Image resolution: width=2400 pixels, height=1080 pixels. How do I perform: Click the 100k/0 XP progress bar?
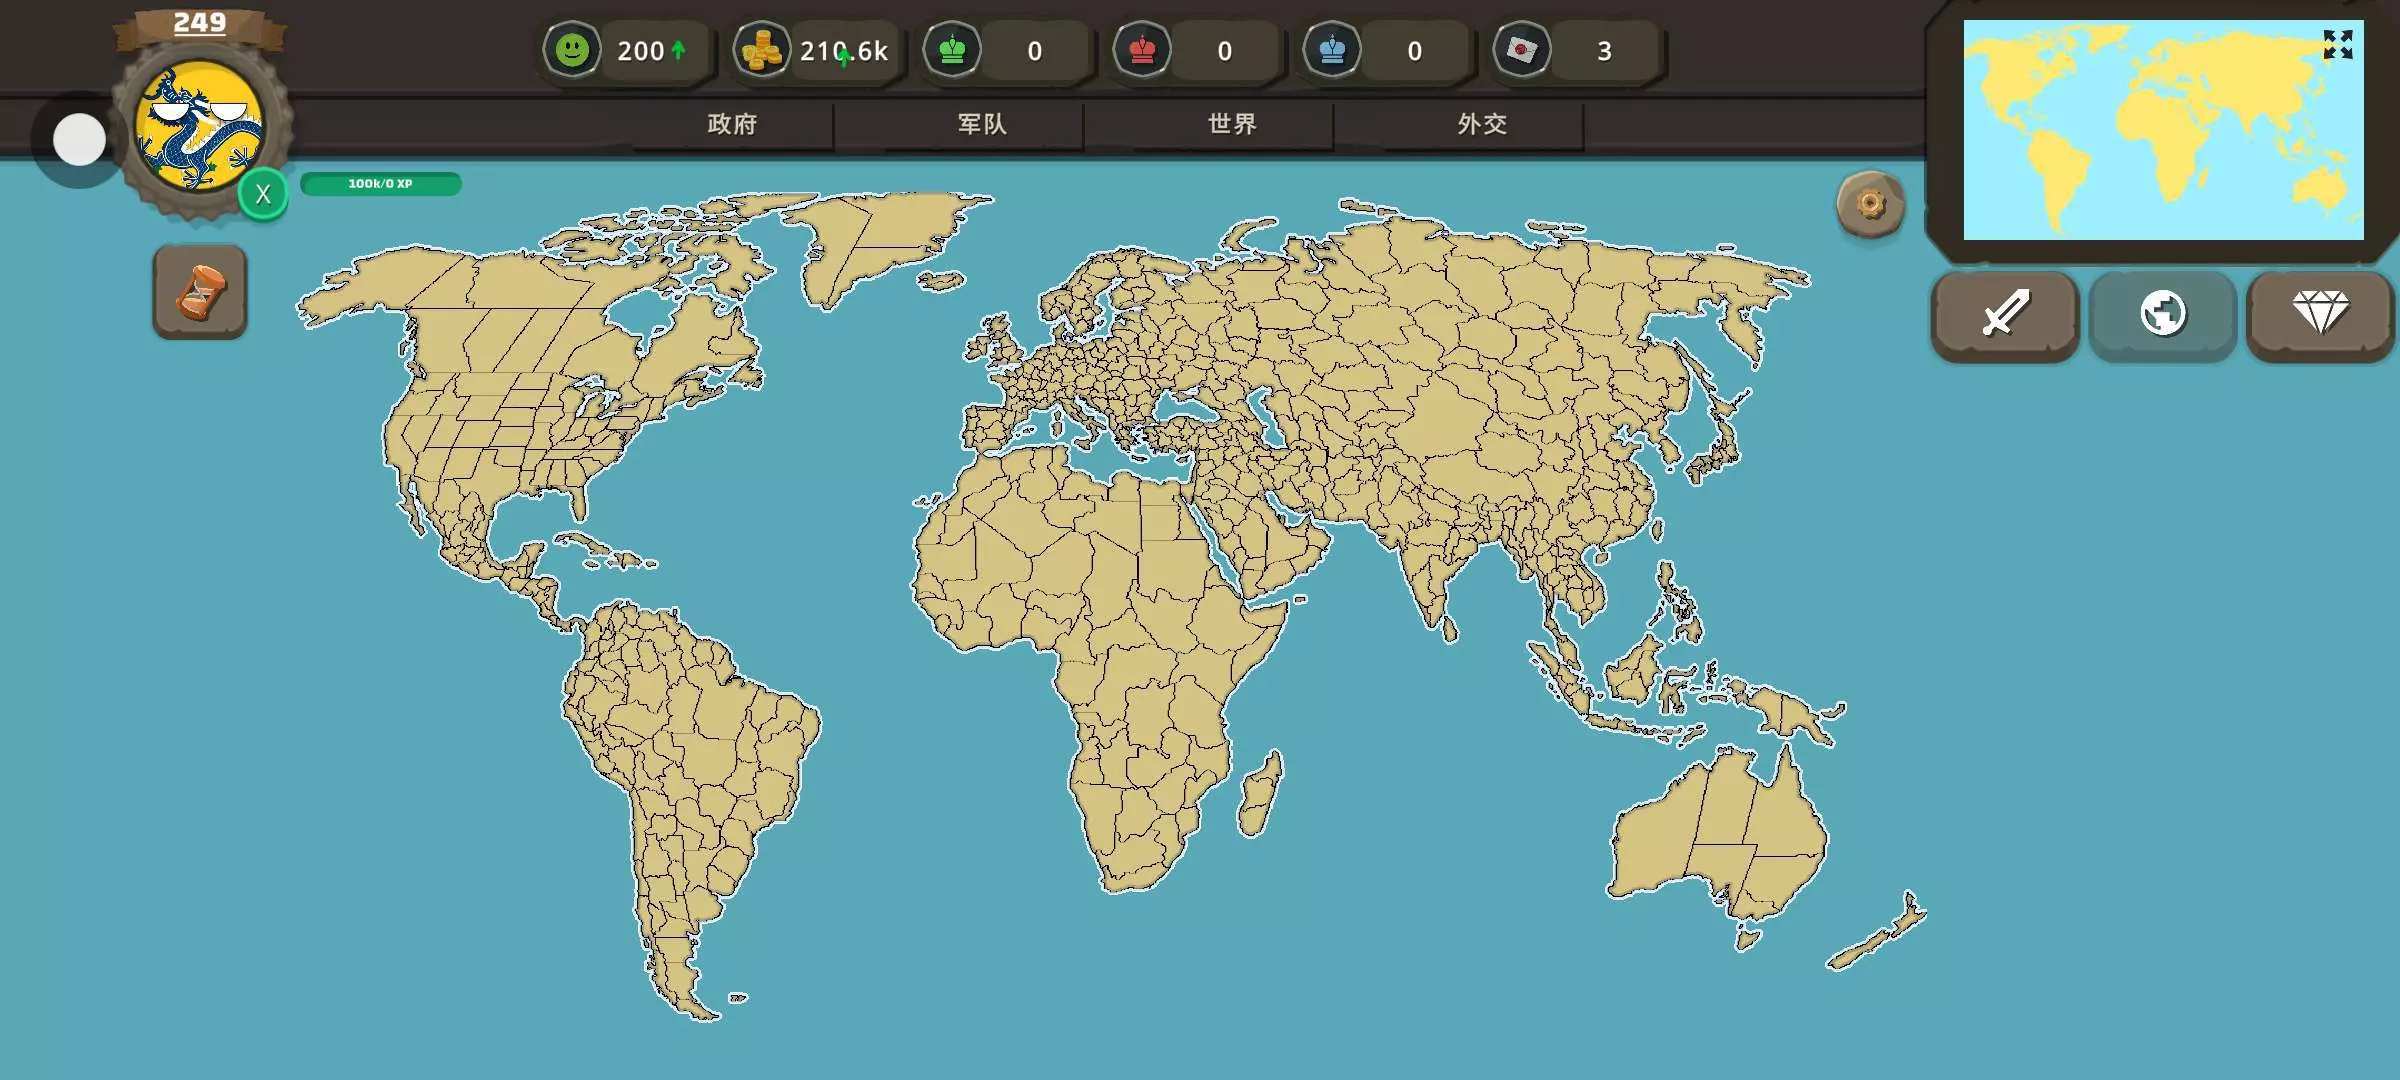point(380,184)
